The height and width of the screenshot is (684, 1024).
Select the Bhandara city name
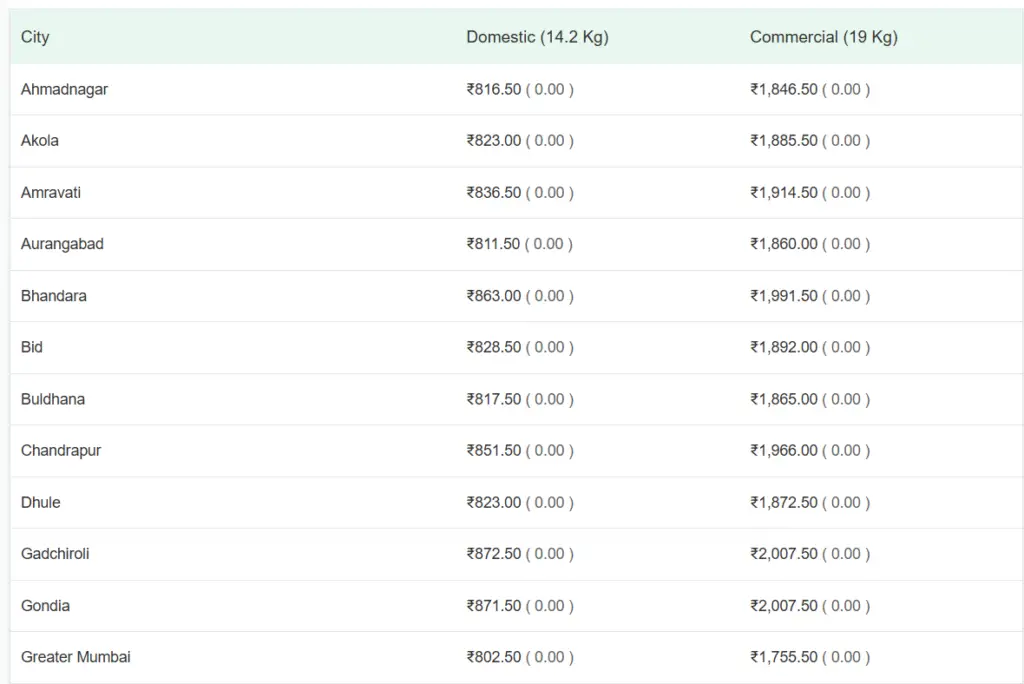tap(54, 296)
